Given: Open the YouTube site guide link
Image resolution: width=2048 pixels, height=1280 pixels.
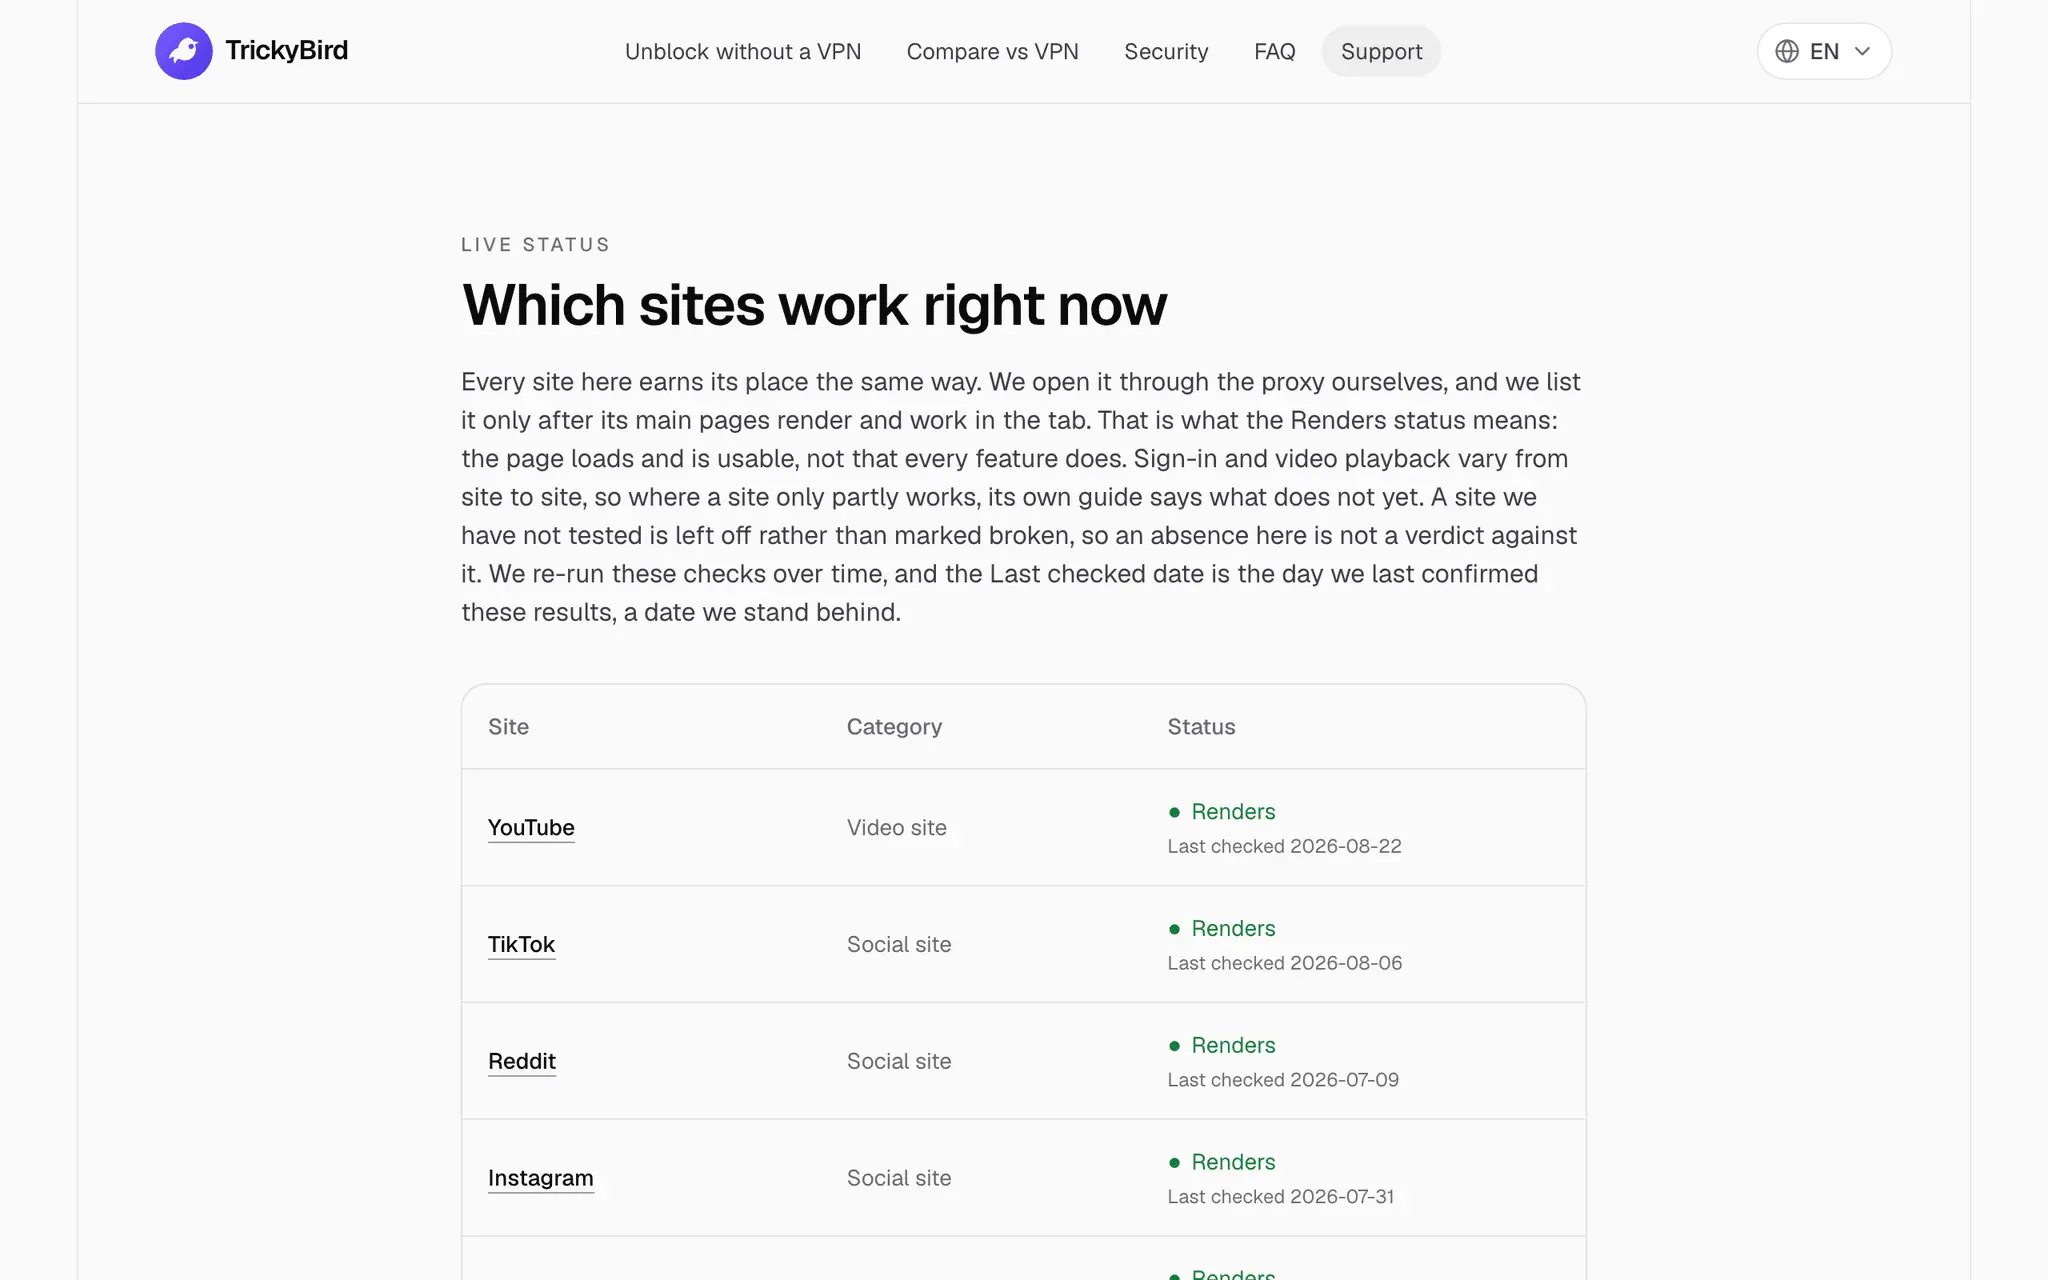Looking at the screenshot, I should coord(531,828).
